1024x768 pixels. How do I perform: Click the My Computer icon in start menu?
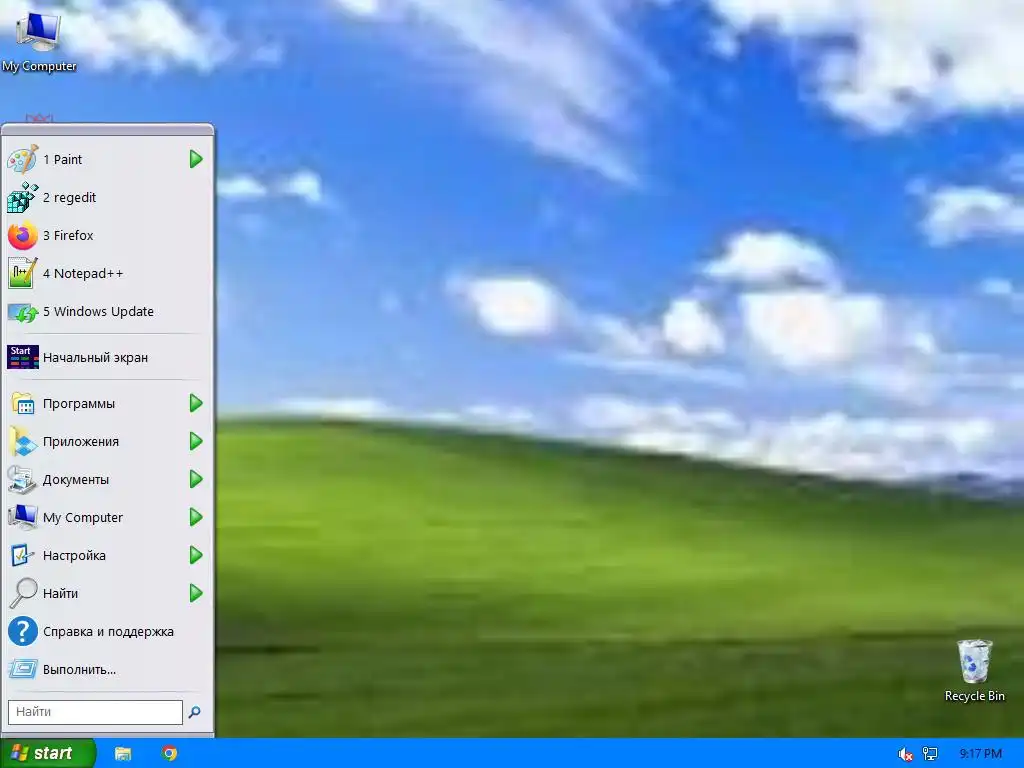point(23,517)
